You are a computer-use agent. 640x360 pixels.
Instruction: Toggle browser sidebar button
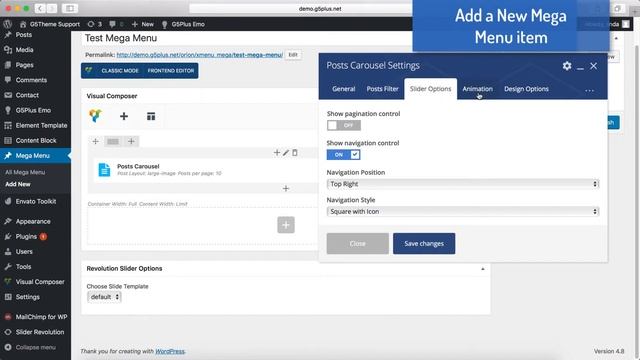pyautogui.click(x=70, y=8)
